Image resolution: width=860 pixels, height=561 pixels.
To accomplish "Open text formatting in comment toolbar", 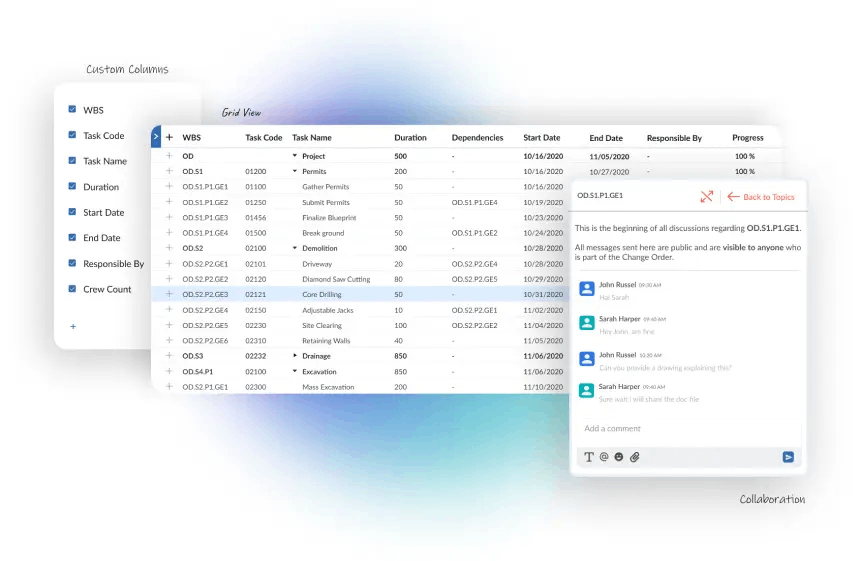I will coord(589,457).
